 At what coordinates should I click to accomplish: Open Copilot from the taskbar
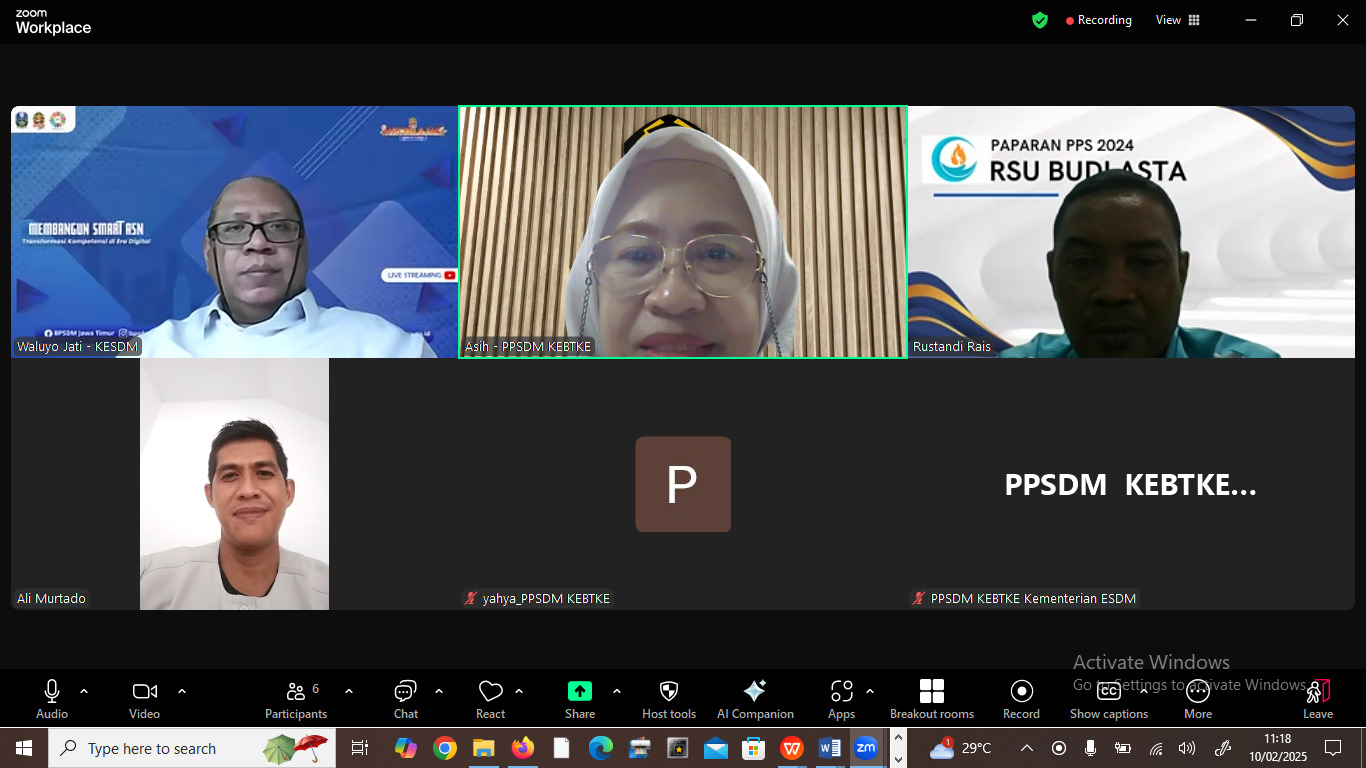406,748
